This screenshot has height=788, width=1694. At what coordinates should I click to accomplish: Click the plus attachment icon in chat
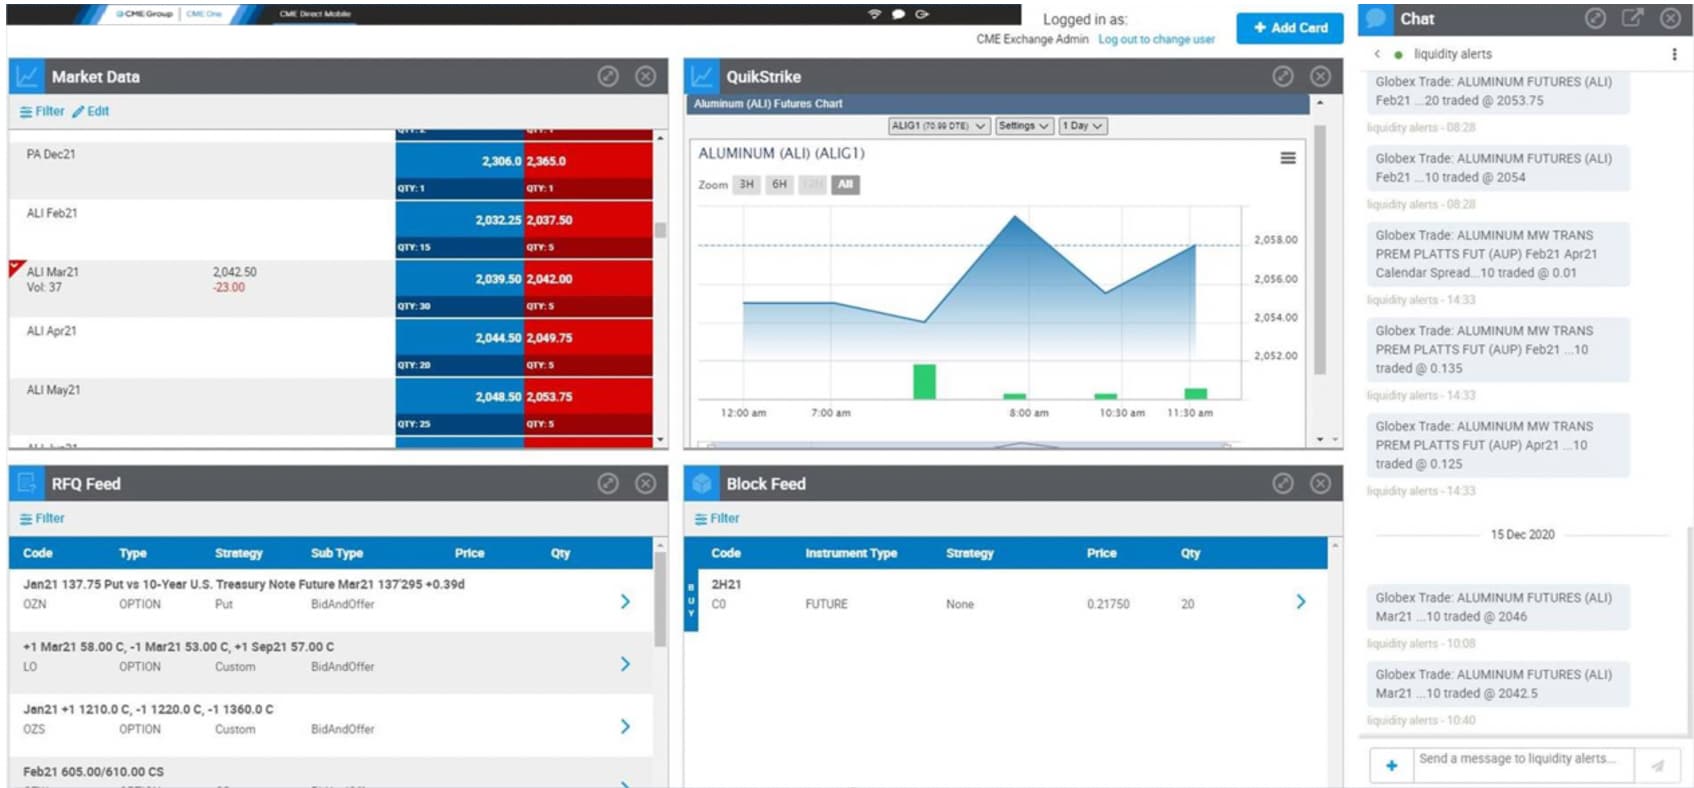(1391, 765)
